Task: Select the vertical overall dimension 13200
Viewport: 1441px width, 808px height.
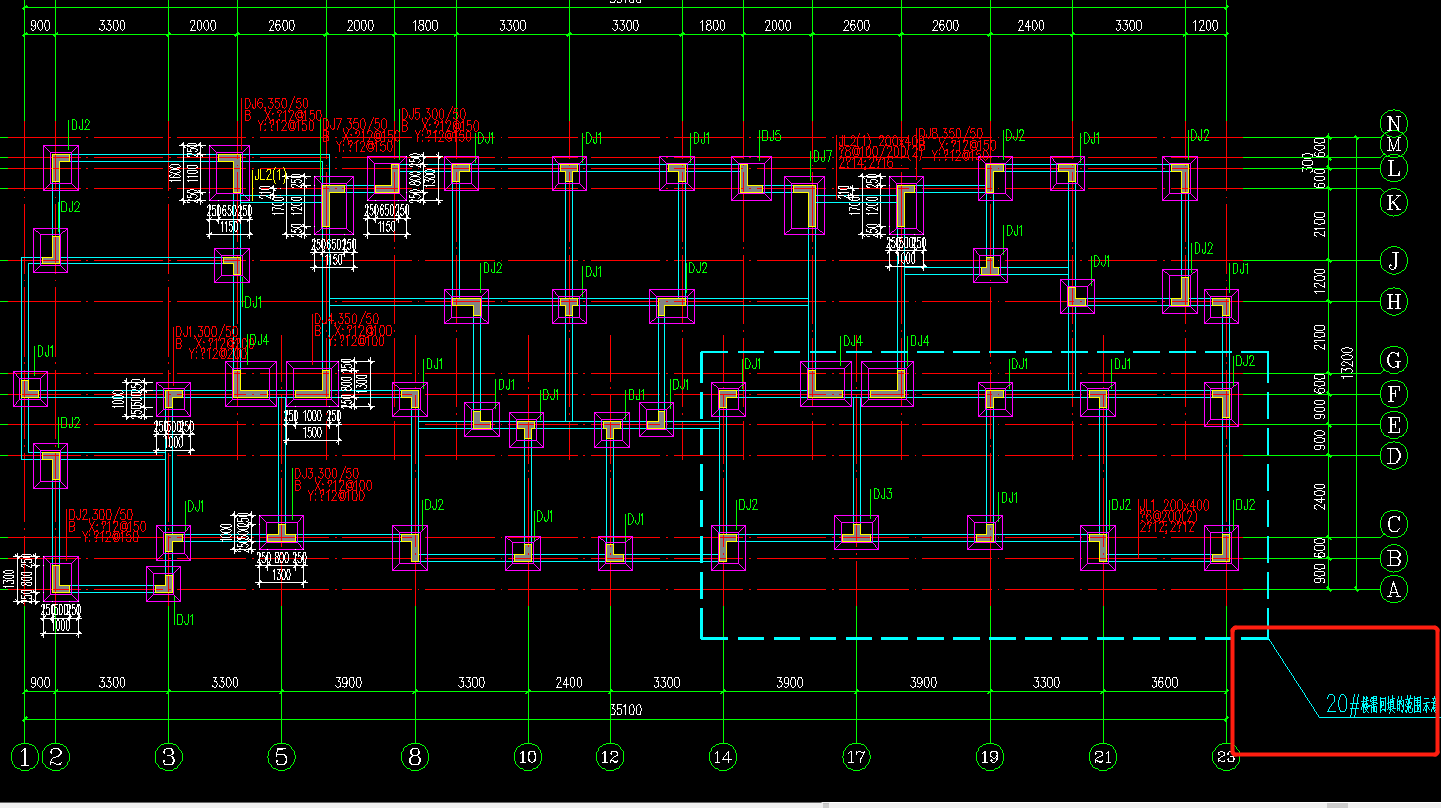Action: [x=1347, y=363]
